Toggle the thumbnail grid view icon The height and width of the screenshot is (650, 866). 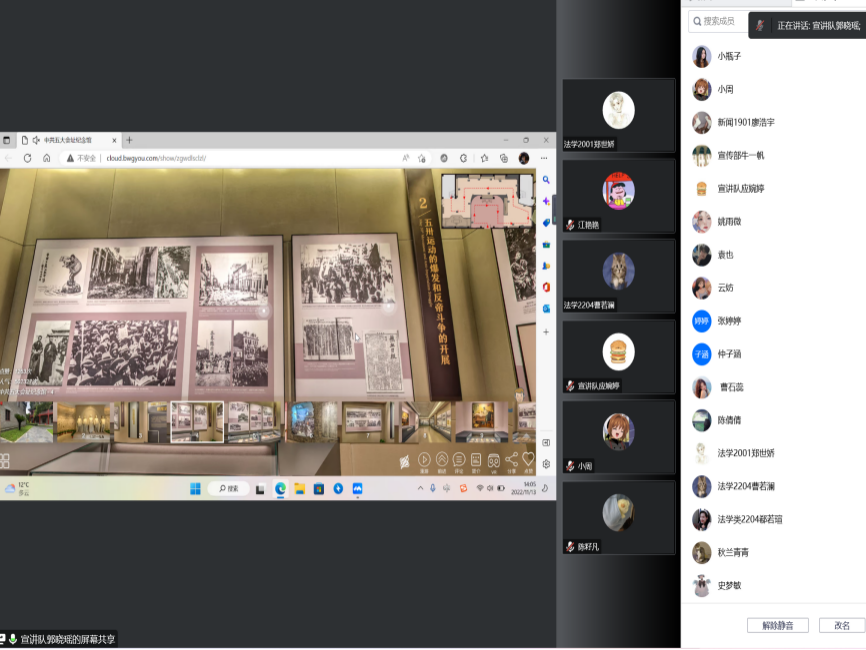point(5,461)
